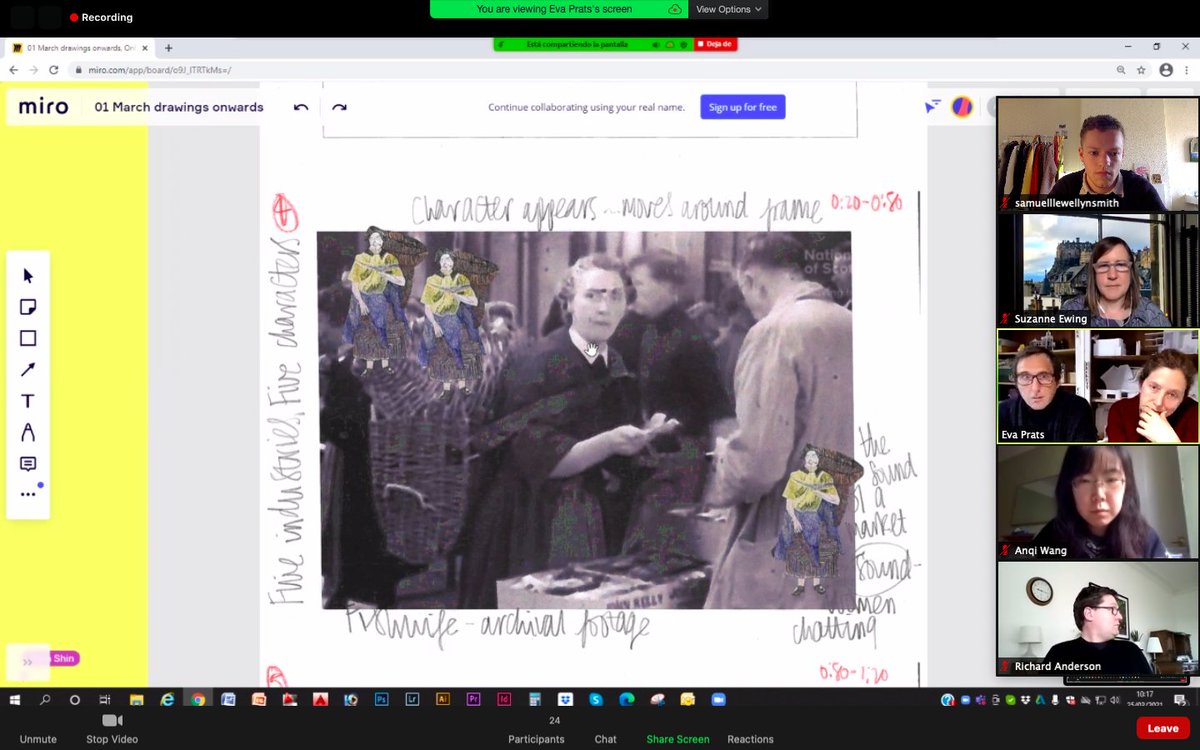
Task: Show more tools via the three-dots icon
Action: [28, 494]
